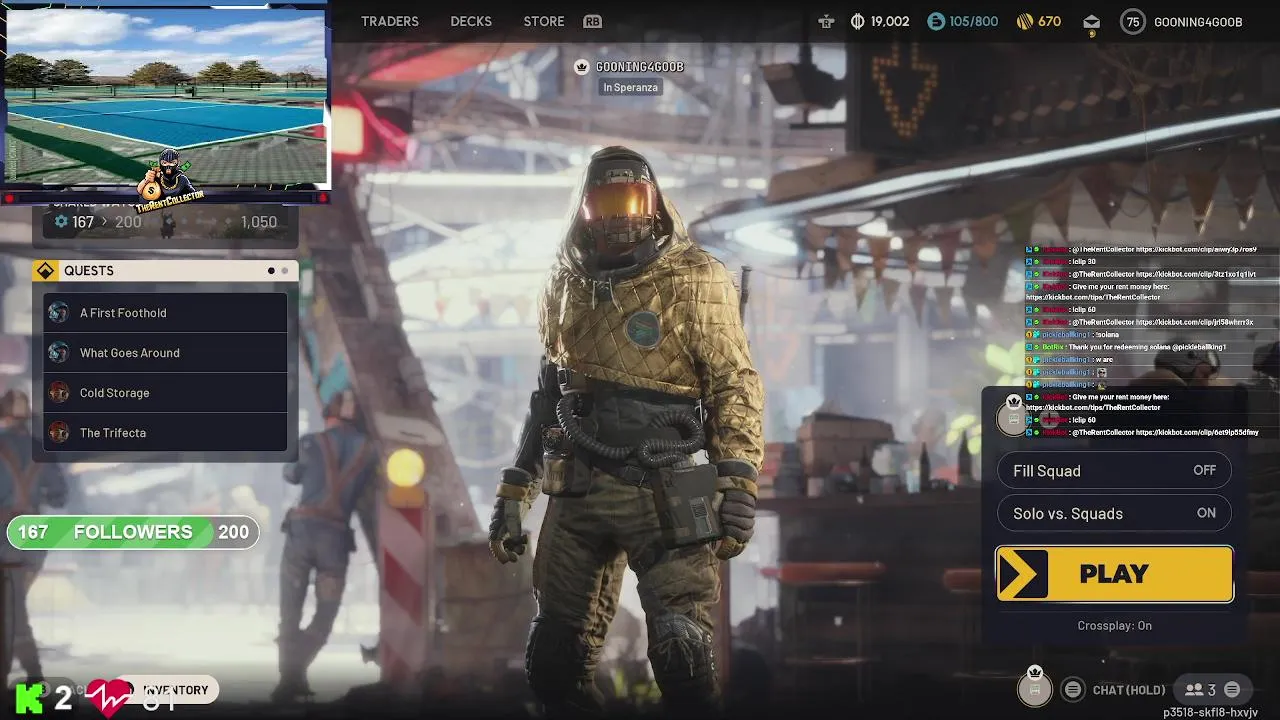Start matchmaking with the PLAY button
This screenshot has width=1280, height=720.
click(x=1114, y=574)
